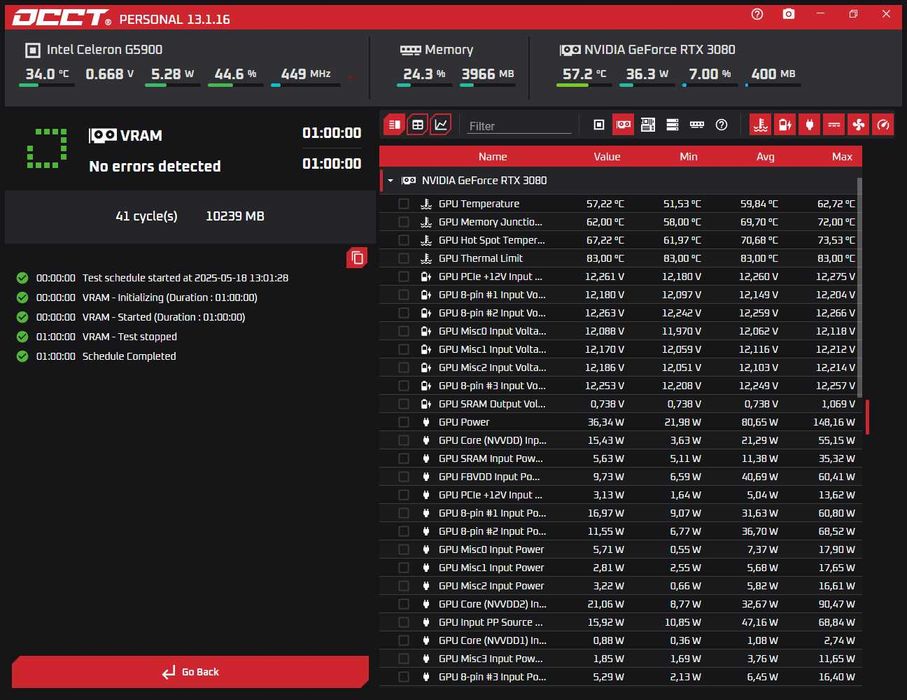
Task: Sort by Avg column header
Action: [x=765, y=157]
